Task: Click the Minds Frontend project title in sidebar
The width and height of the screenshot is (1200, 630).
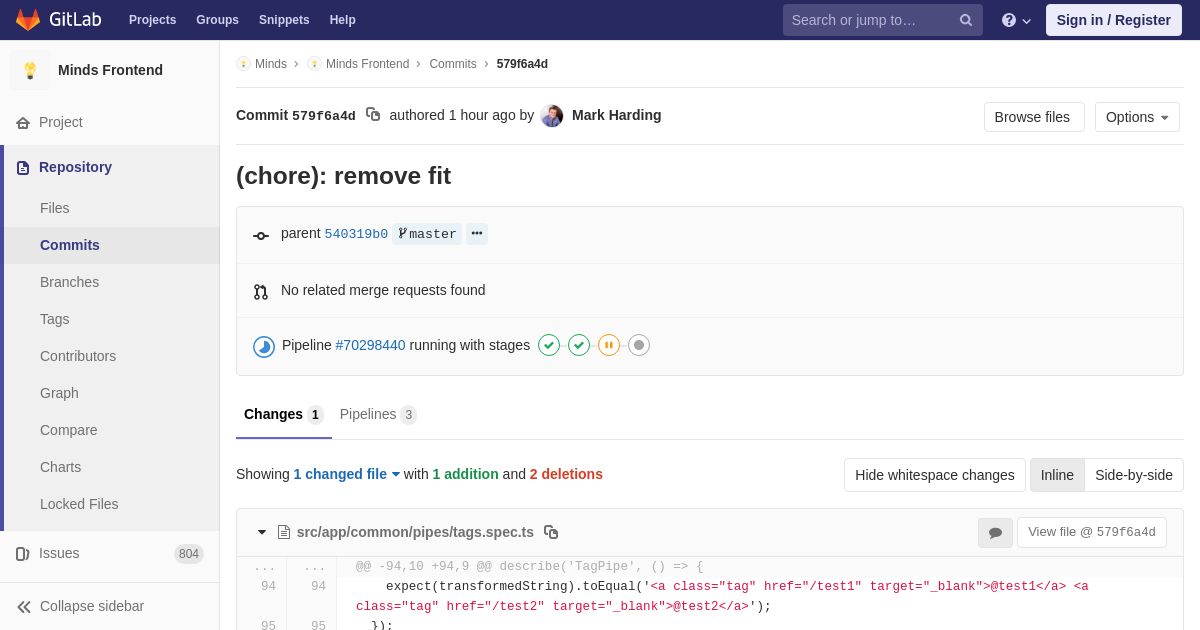Action: click(x=110, y=70)
